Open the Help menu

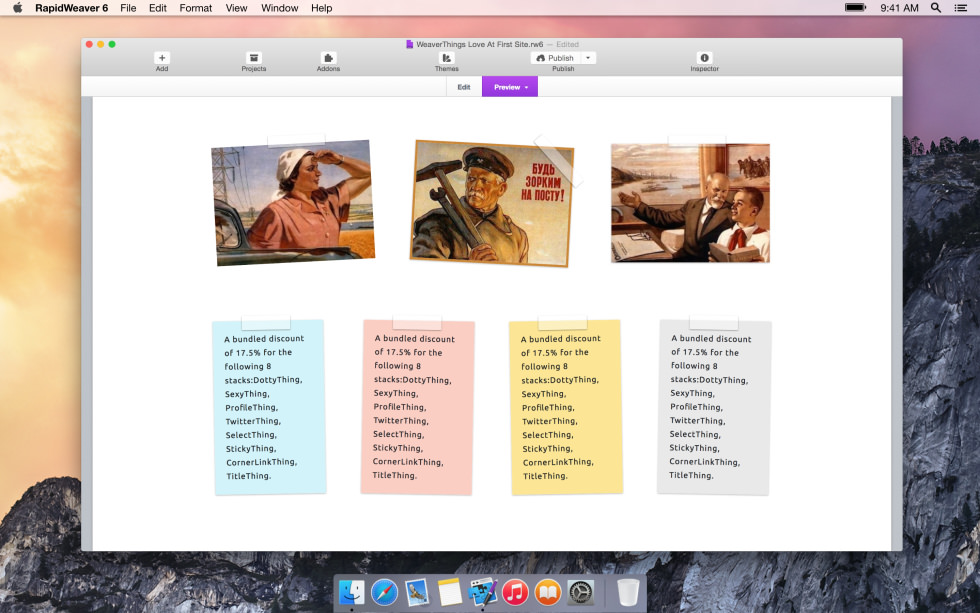(322, 8)
